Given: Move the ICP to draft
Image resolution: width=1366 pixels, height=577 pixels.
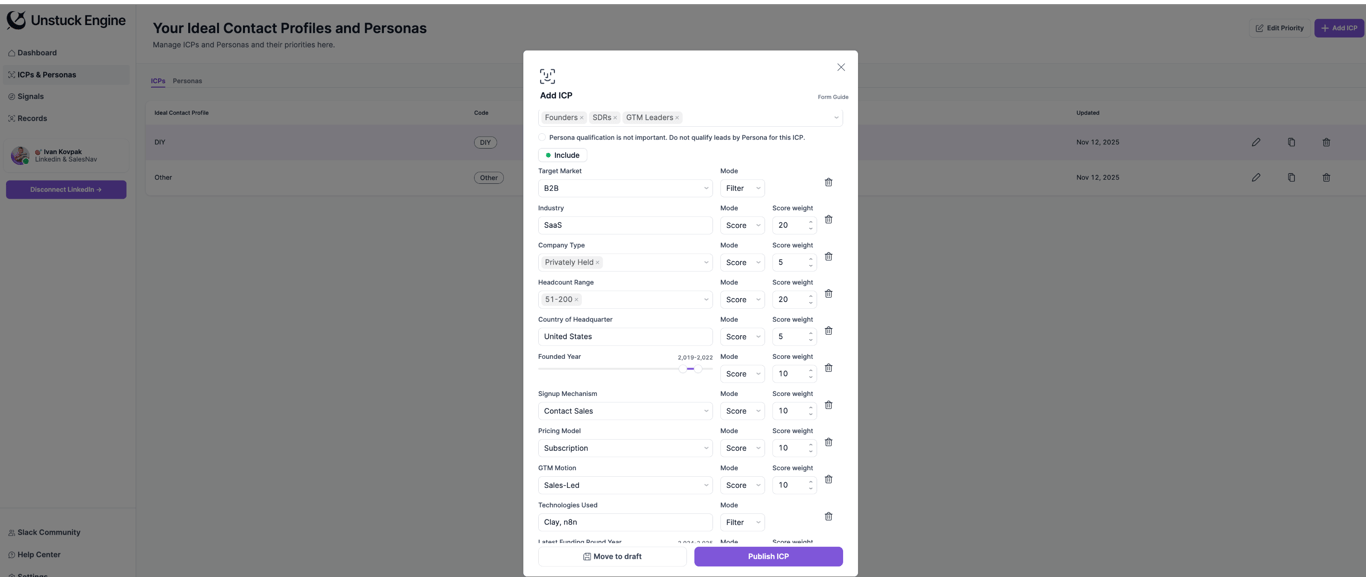Looking at the screenshot, I should (612, 557).
